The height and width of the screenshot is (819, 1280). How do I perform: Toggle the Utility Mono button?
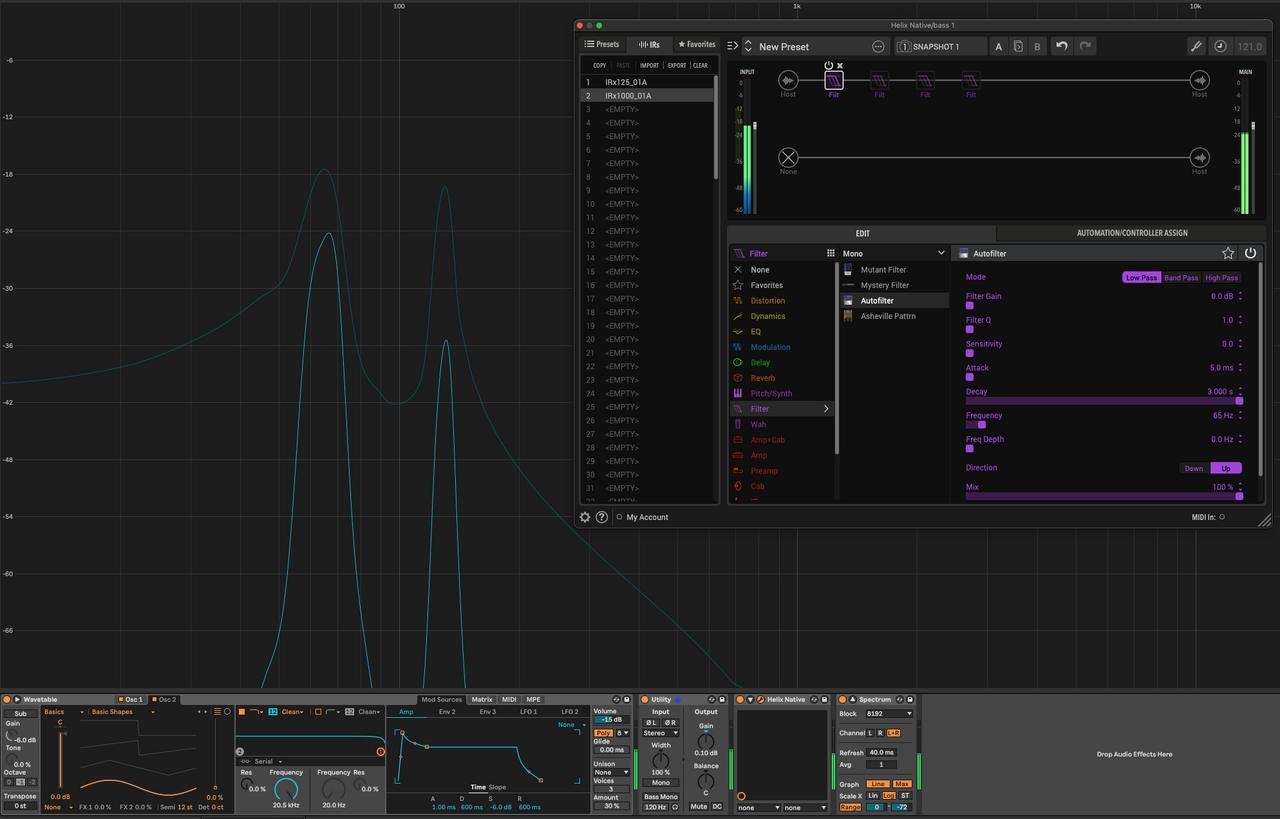click(661, 782)
